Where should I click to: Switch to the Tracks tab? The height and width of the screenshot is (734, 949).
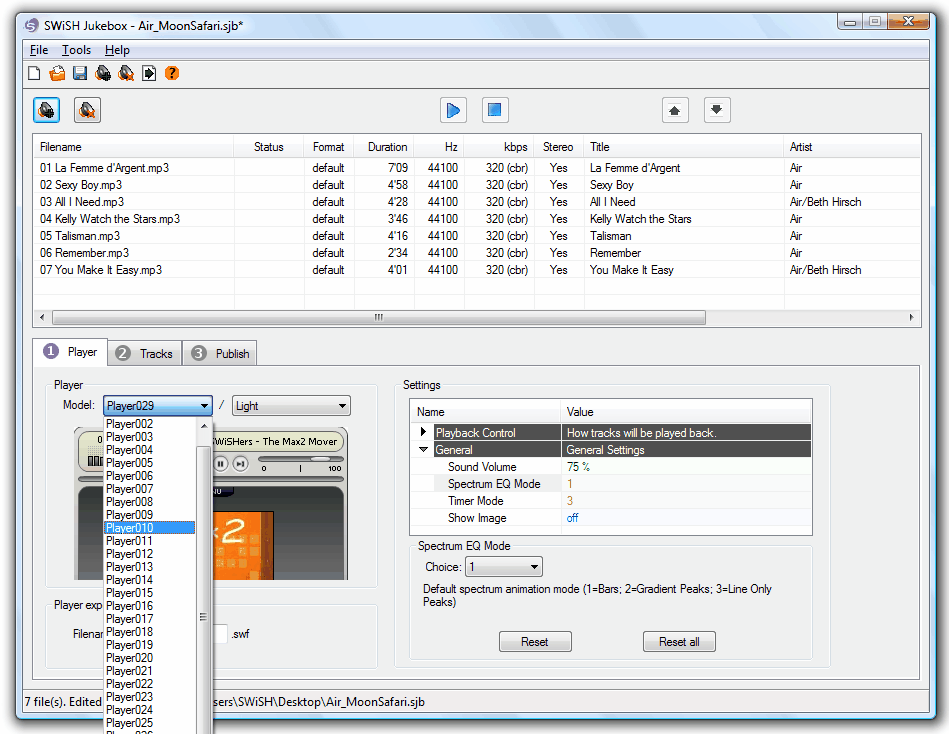coord(145,353)
